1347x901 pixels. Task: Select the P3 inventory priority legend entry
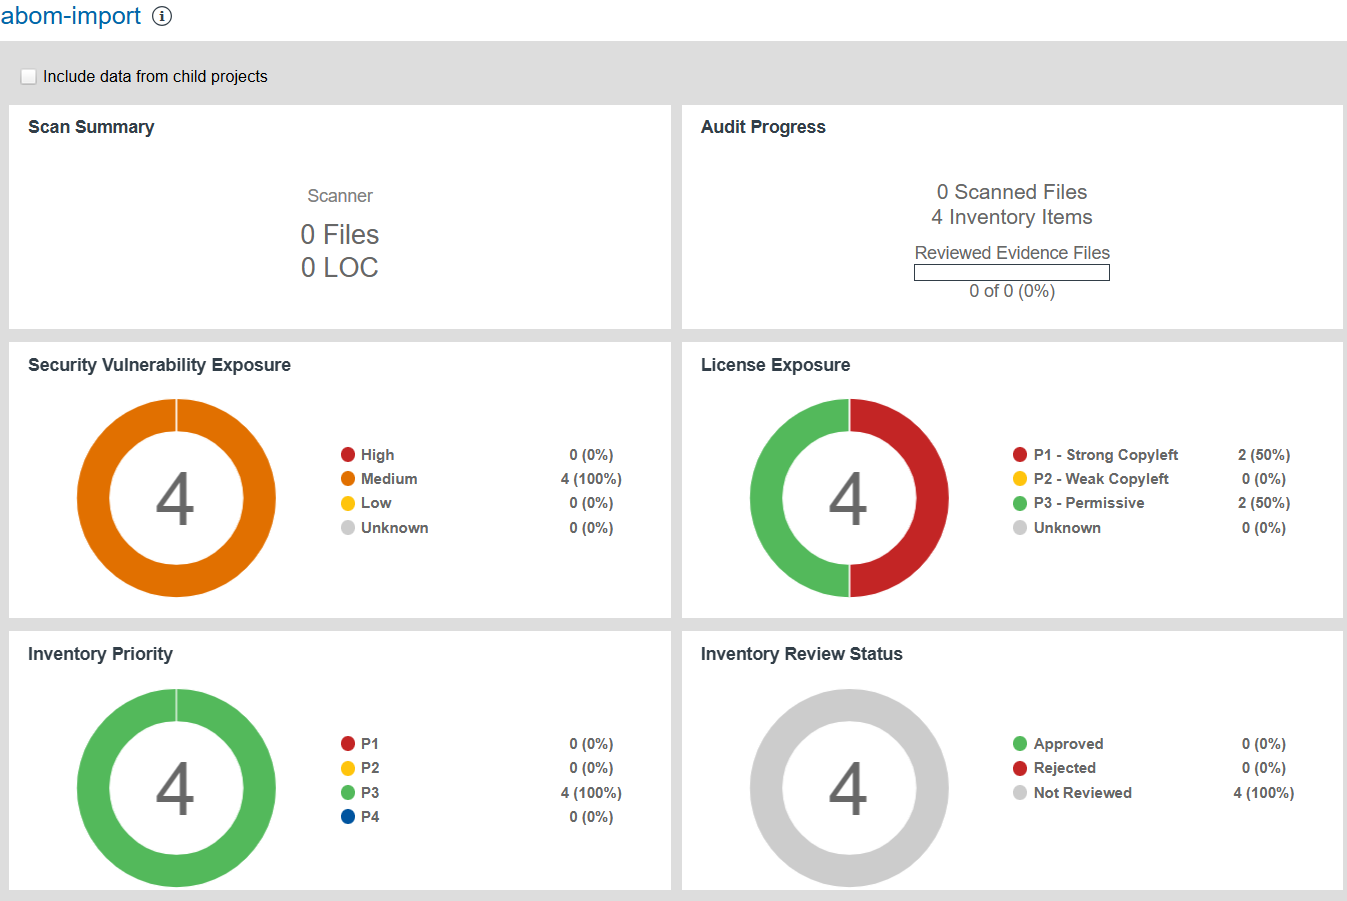pos(370,793)
